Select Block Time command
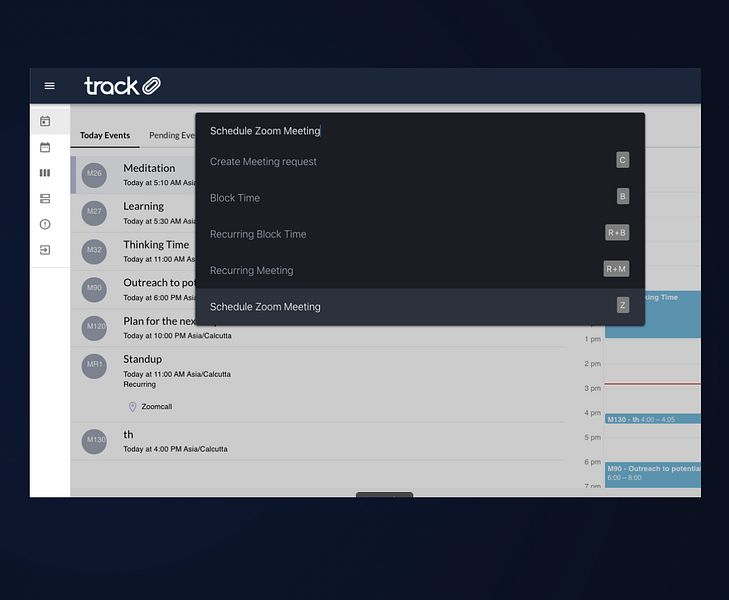729x600 pixels. click(420, 198)
